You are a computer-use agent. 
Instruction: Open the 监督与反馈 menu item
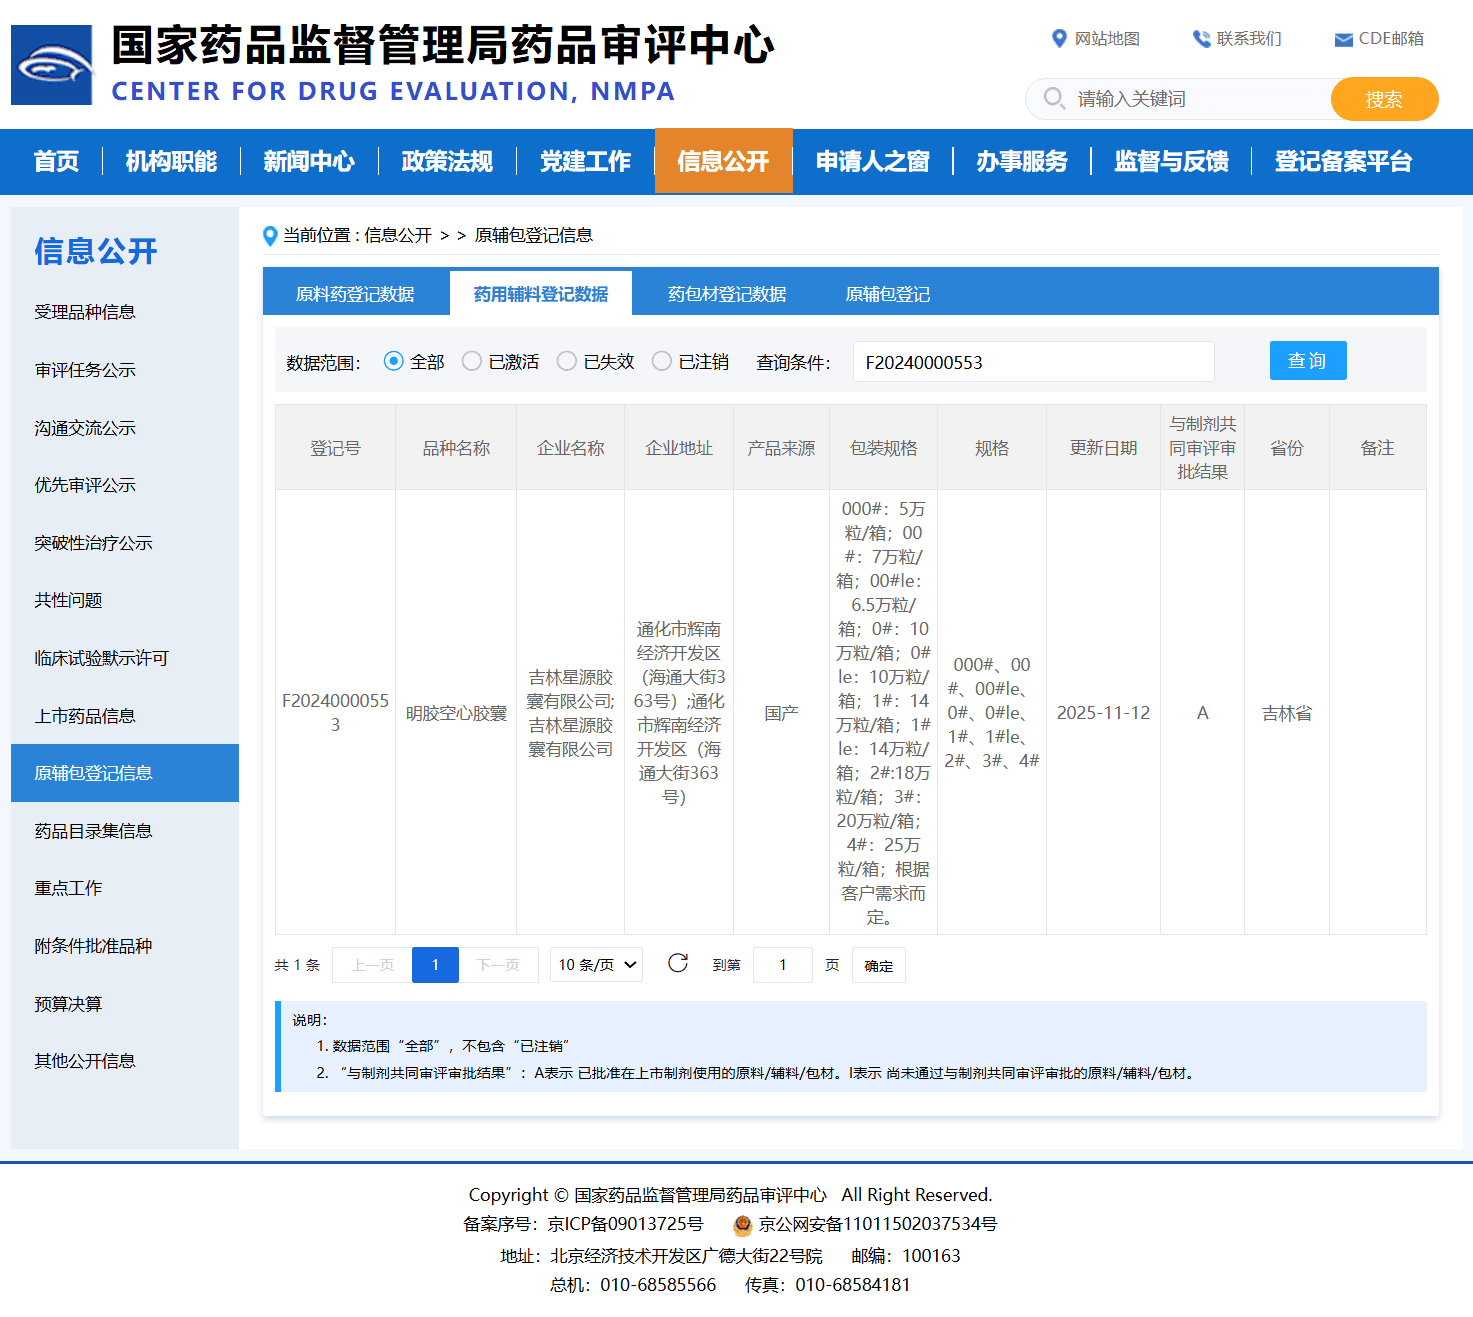tap(1171, 161)
